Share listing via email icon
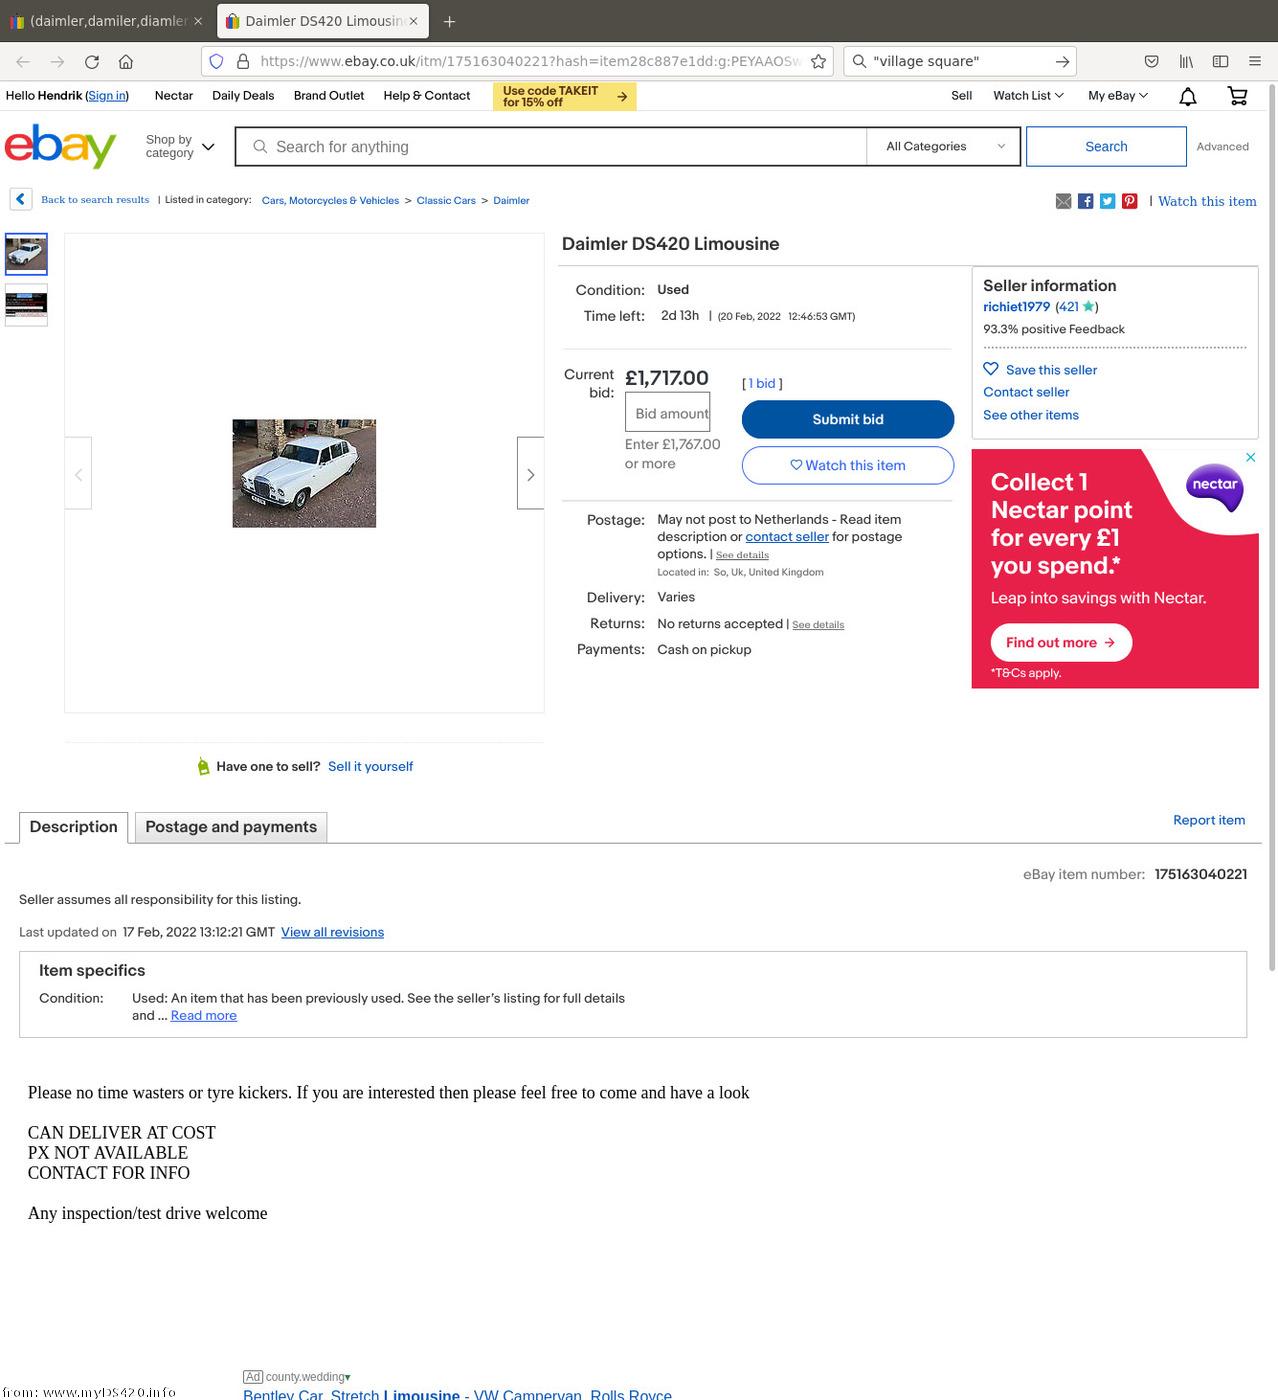Screen dimensions: 1278x1400 pos(1063,201)
